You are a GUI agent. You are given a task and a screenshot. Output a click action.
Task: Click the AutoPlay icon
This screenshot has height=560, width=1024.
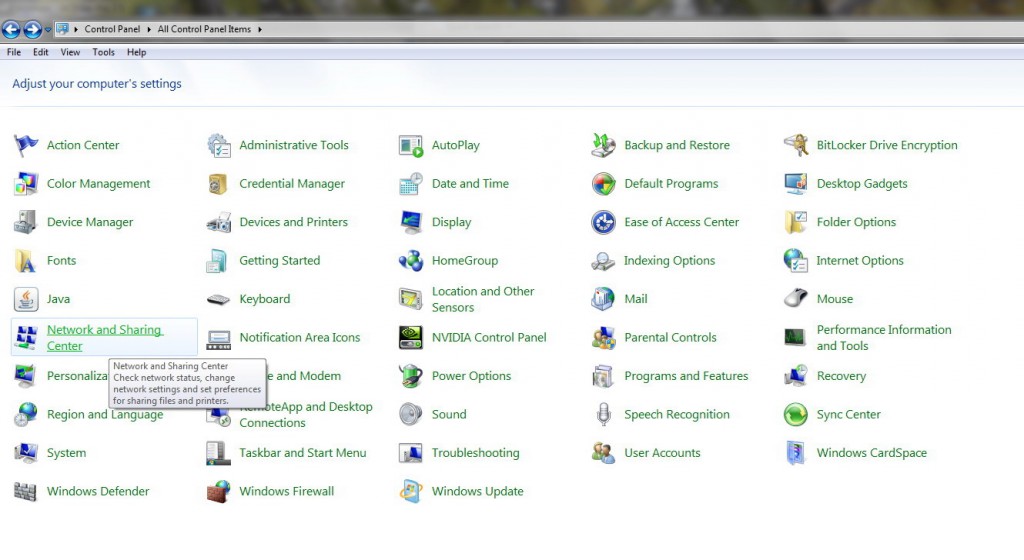(411, 145)
